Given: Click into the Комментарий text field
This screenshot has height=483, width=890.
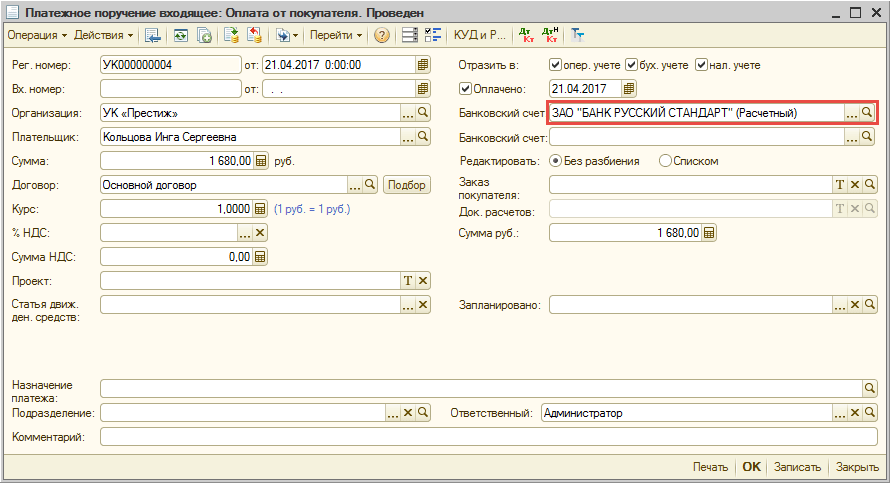Looking at the screenshot, I should point(480,437).
